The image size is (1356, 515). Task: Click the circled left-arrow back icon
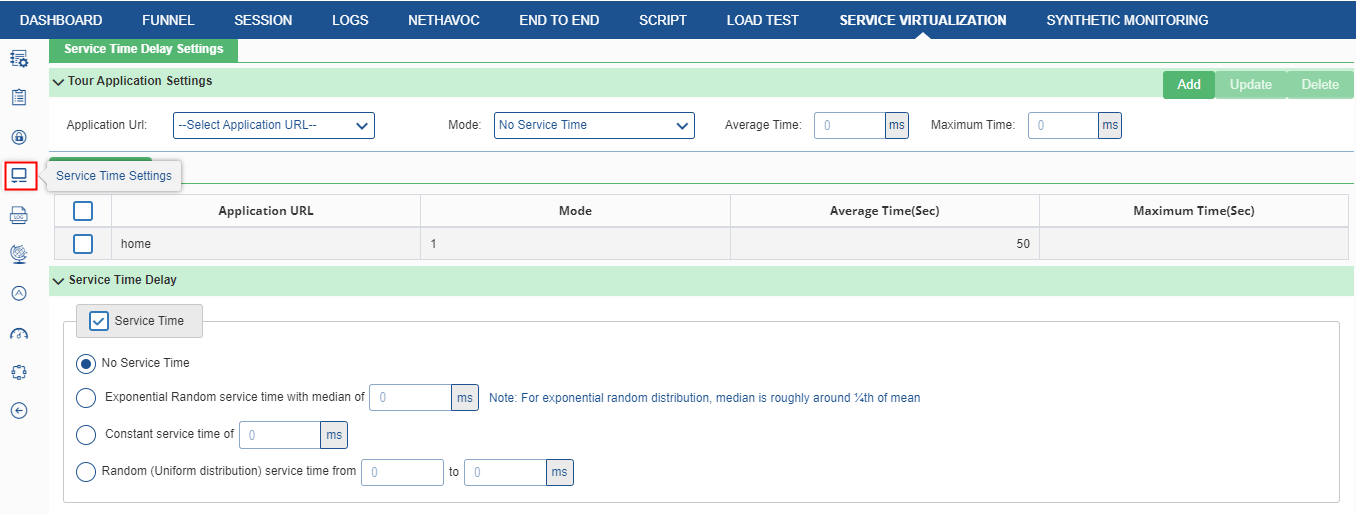point(18,411)
